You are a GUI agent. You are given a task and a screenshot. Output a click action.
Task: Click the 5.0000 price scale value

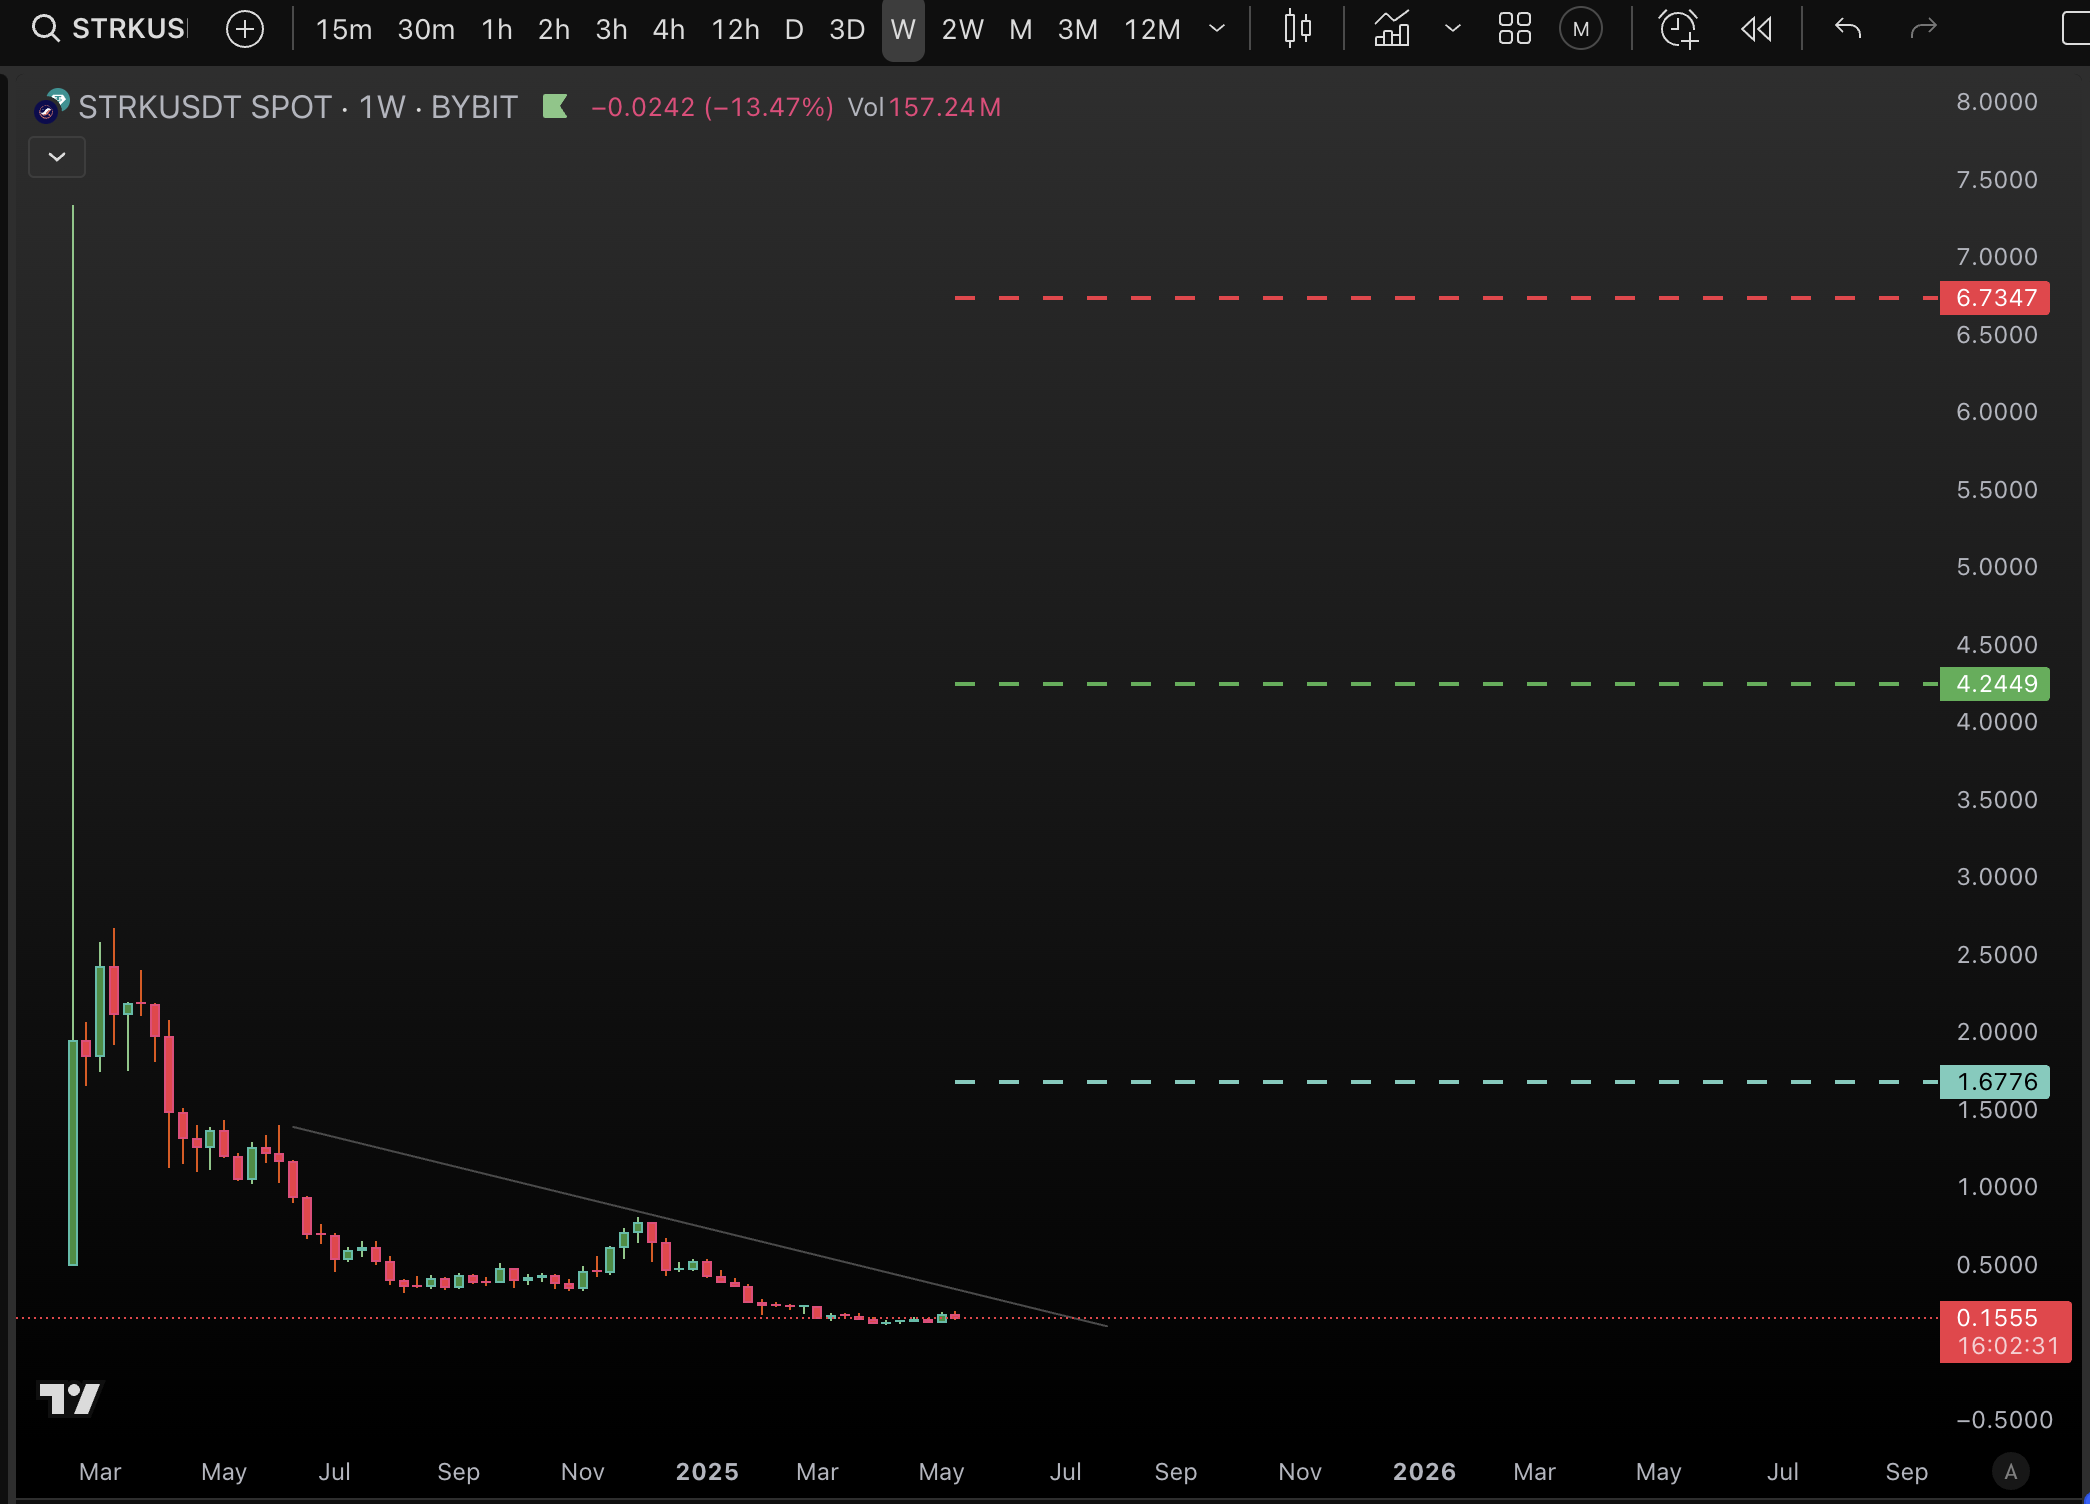[1997, 567]
